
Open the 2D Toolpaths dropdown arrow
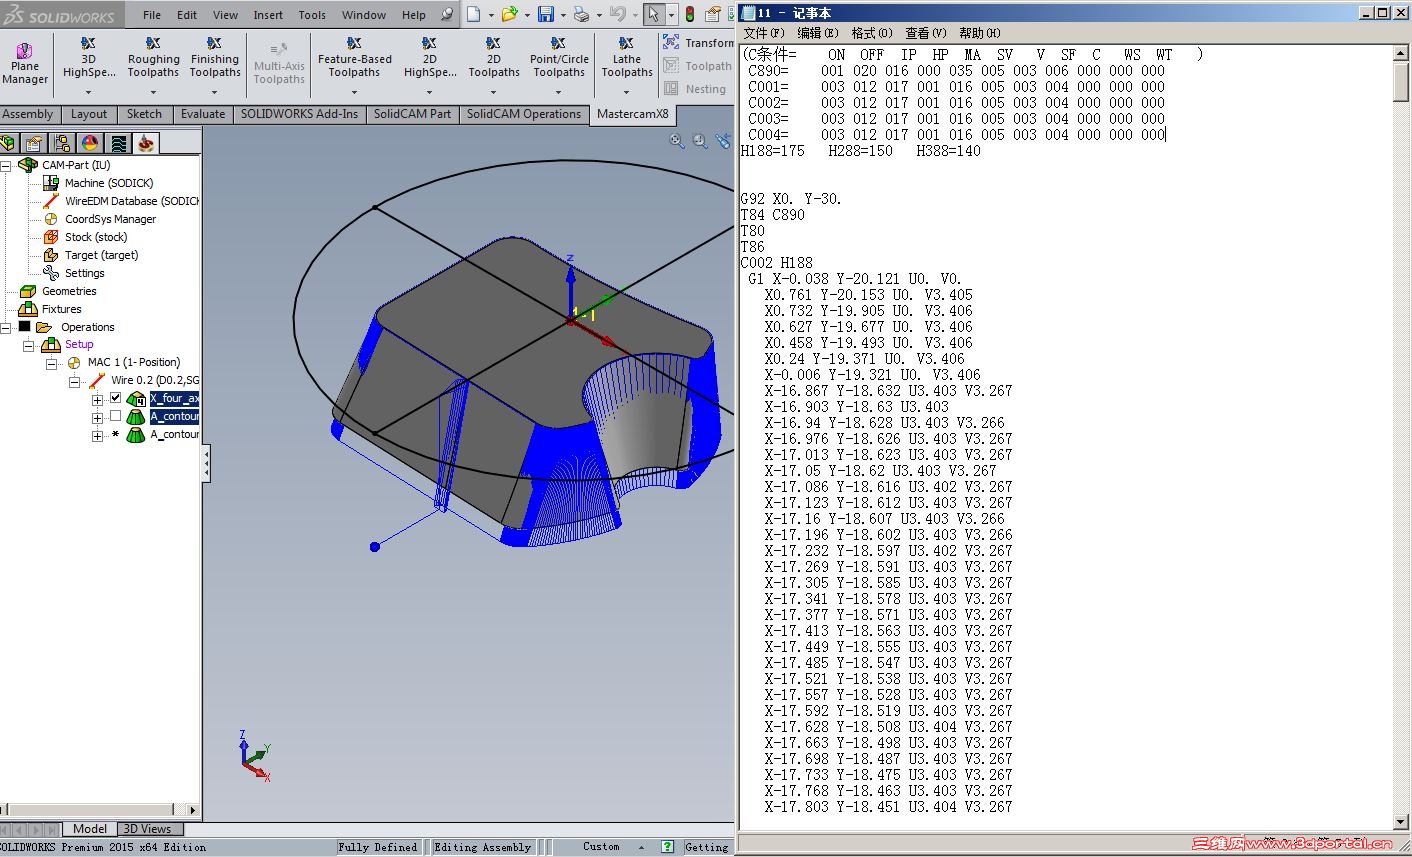[x=493, y=92]
